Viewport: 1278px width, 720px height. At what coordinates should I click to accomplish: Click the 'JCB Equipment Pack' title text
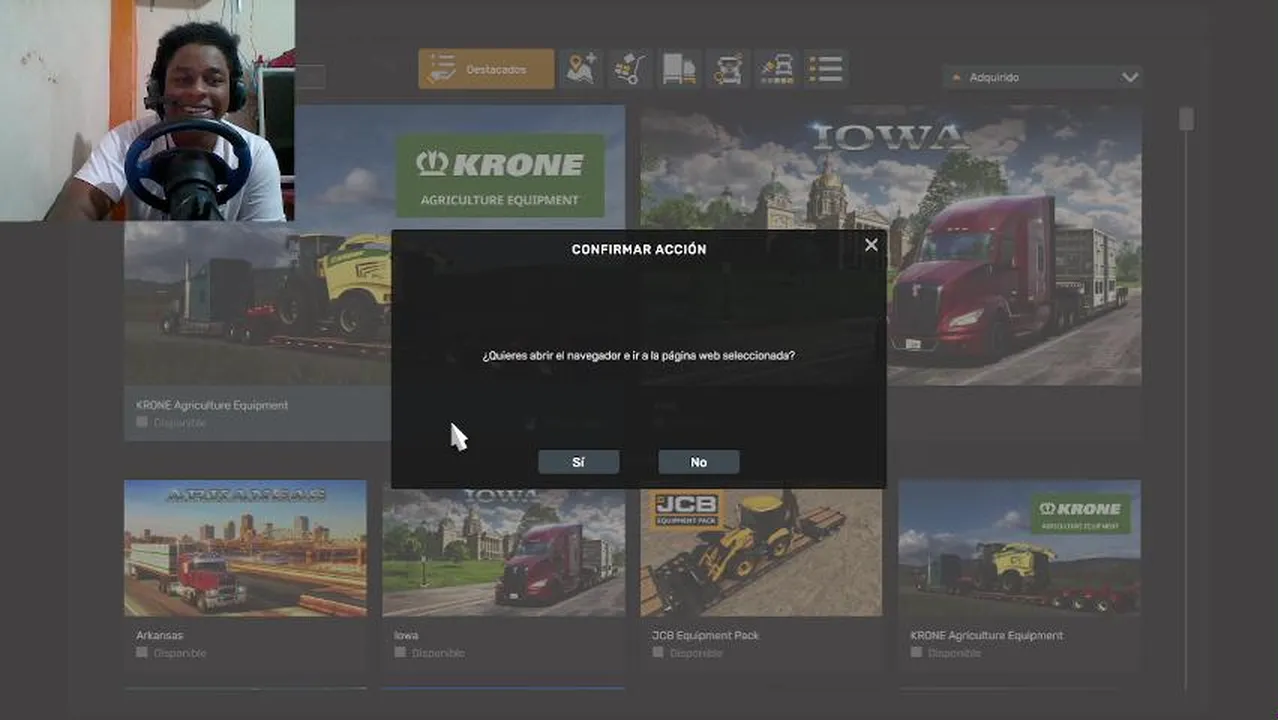705,635
